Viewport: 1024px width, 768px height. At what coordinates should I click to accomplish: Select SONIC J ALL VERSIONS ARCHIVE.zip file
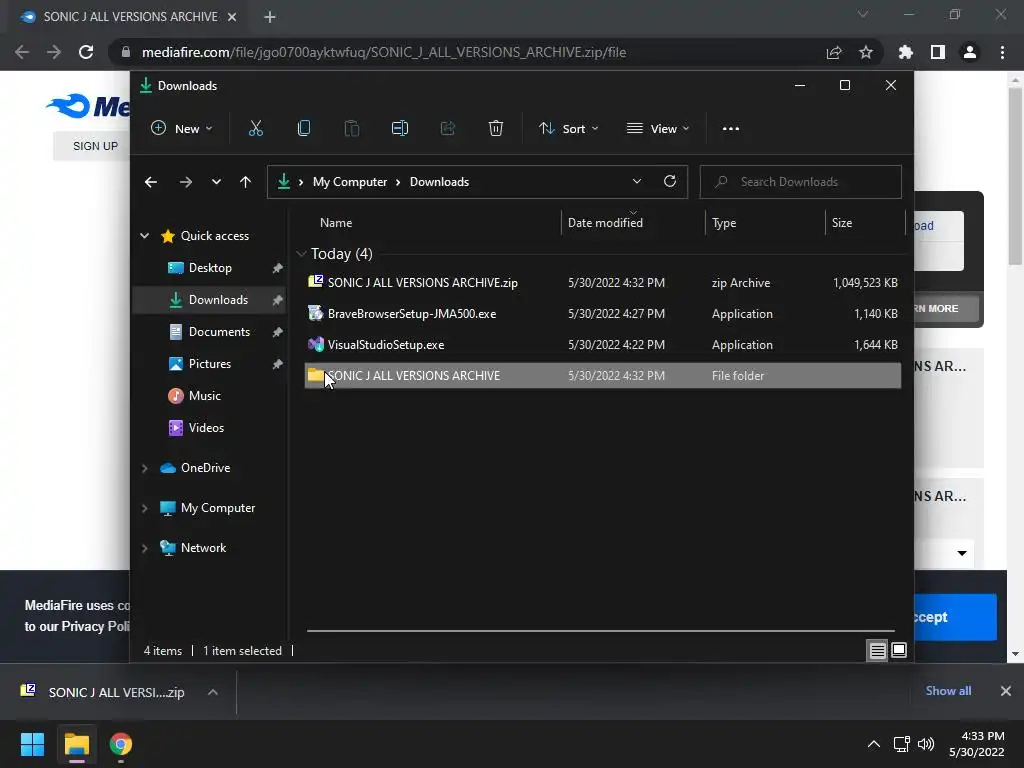point(602,283)
